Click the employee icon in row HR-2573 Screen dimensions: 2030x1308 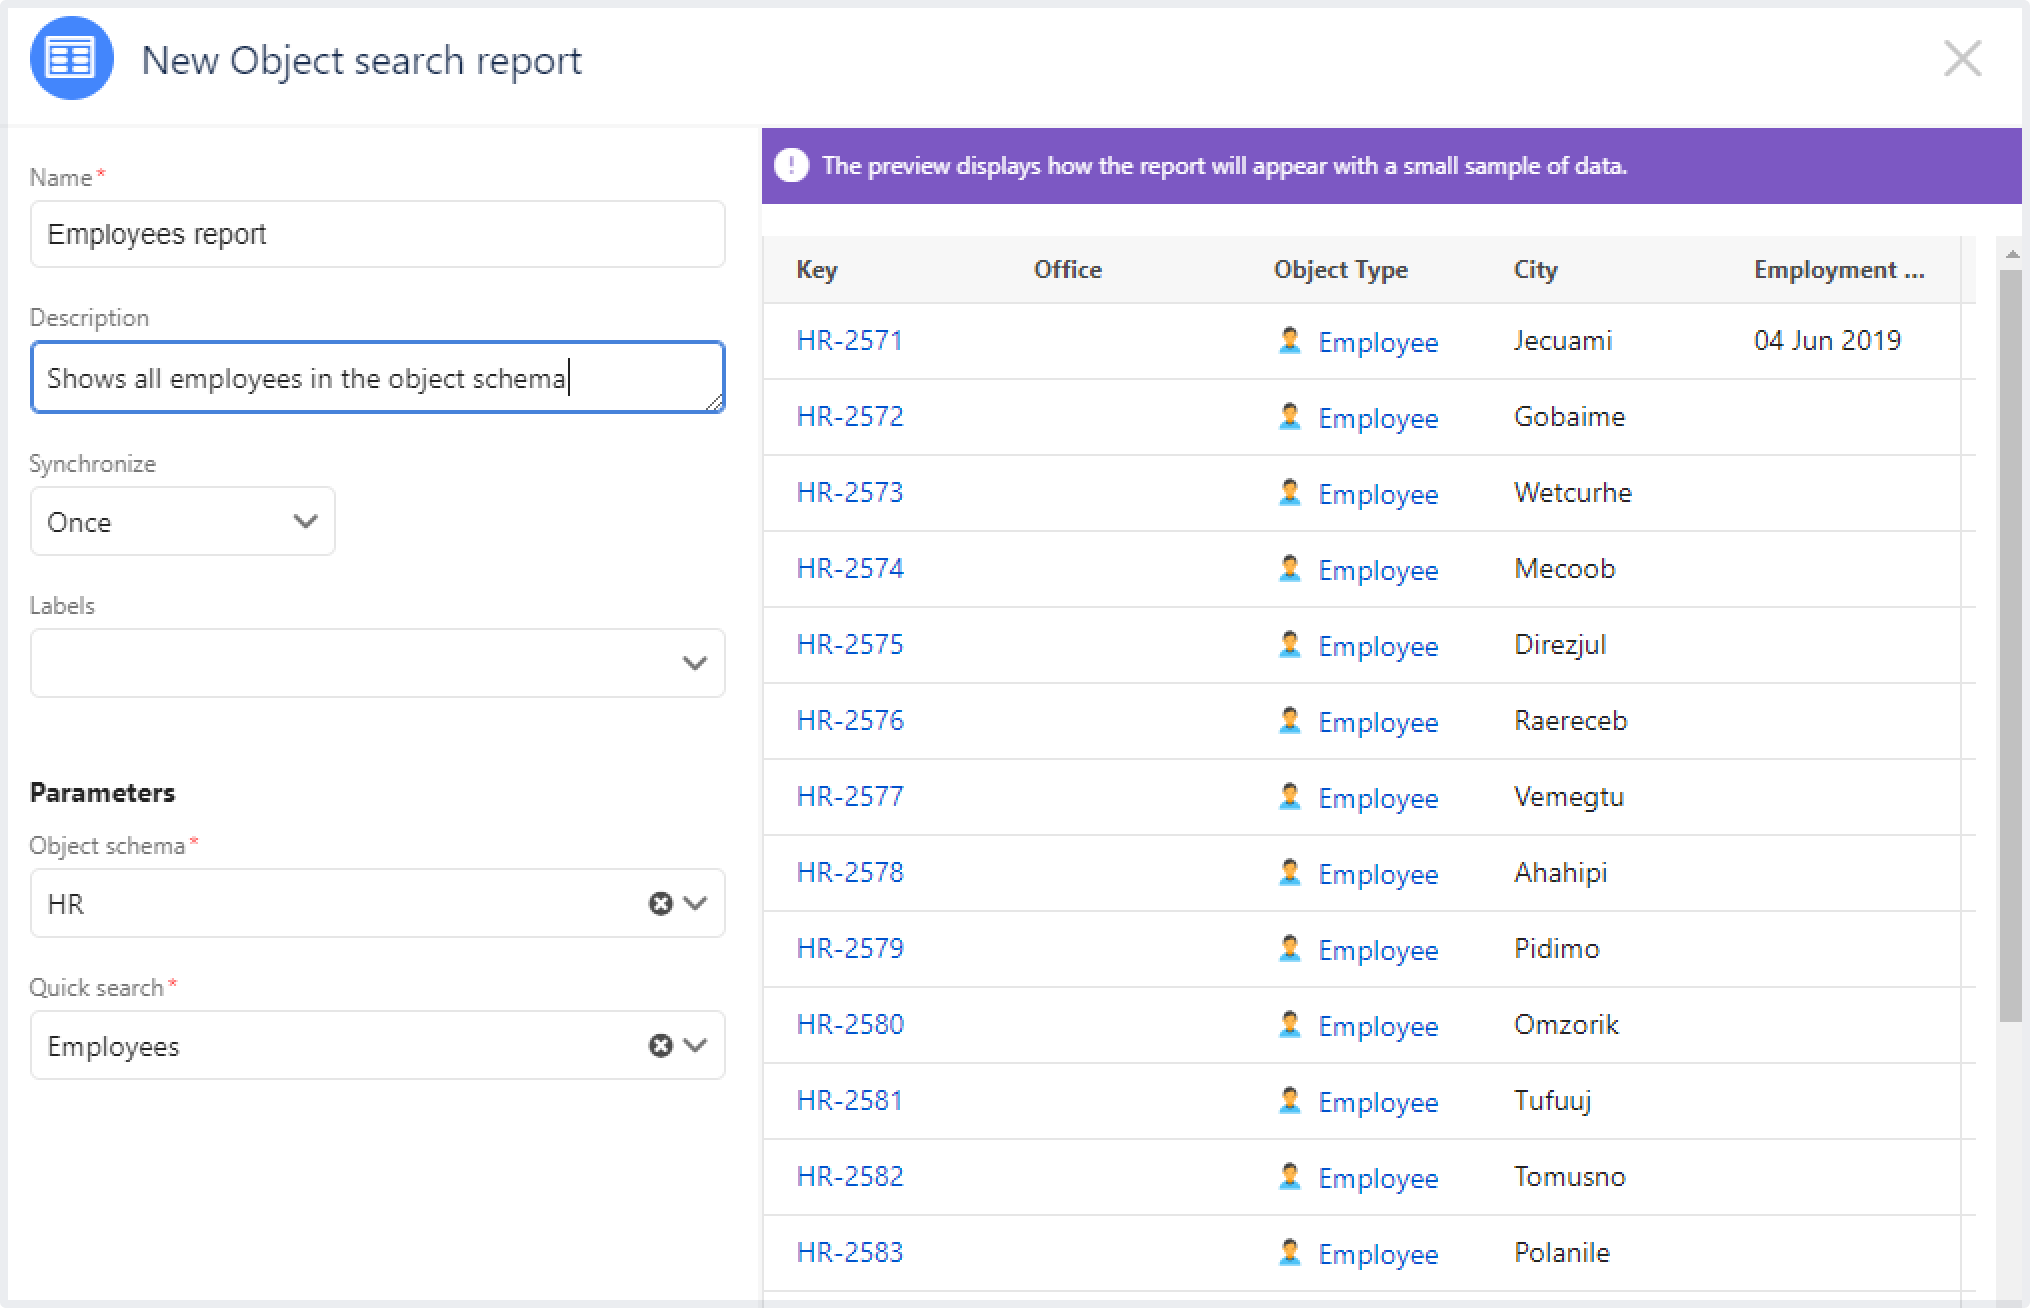[1290, 492]
